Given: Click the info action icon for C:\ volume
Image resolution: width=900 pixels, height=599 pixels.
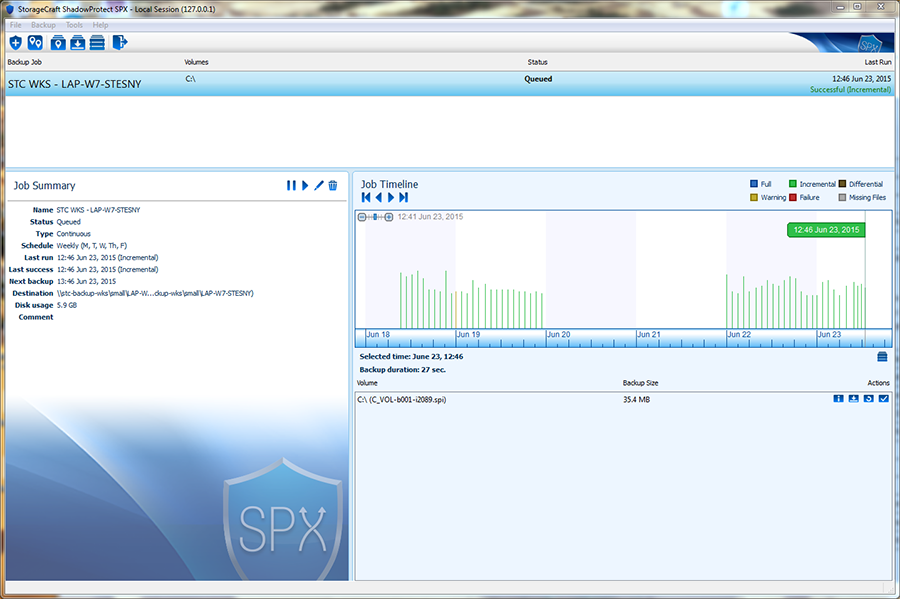Looking at the screenshot, I should (x=839, y=398).
